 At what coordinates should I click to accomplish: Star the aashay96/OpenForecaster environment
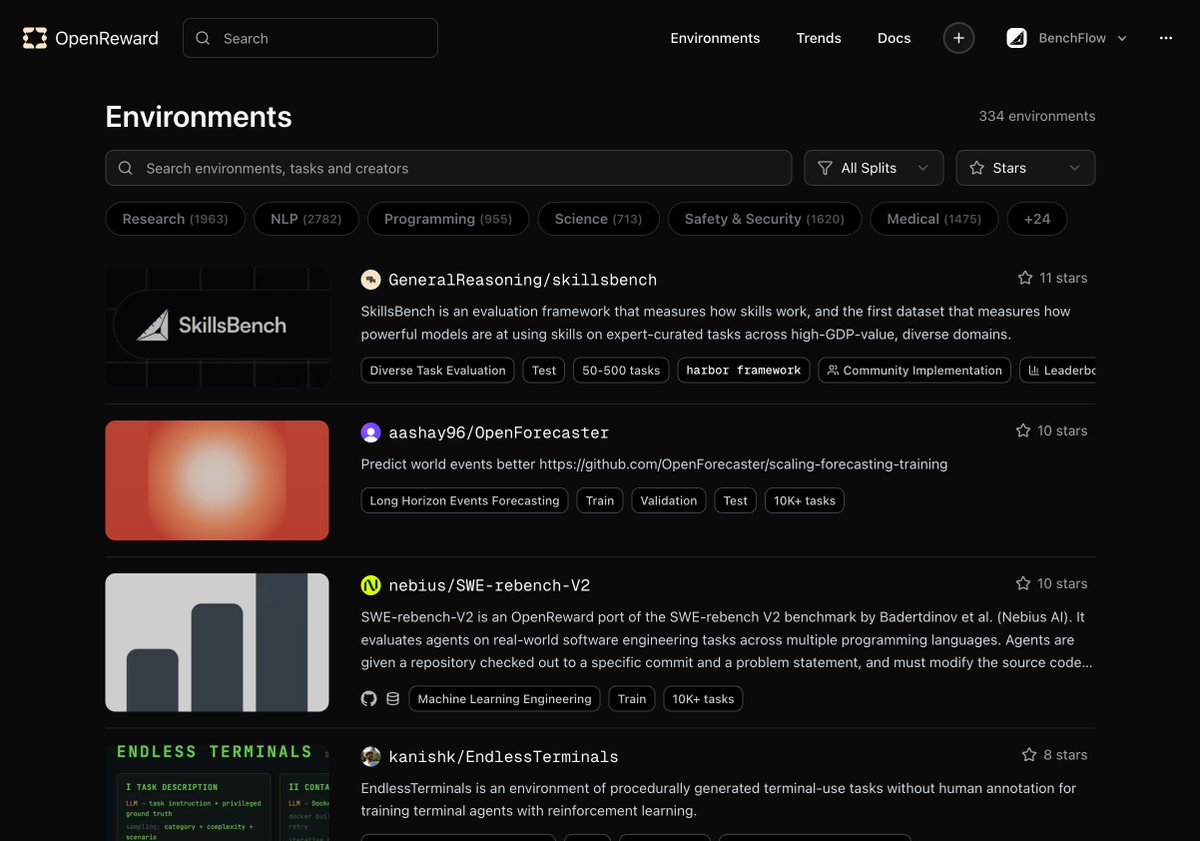[x=1023, y=431]
